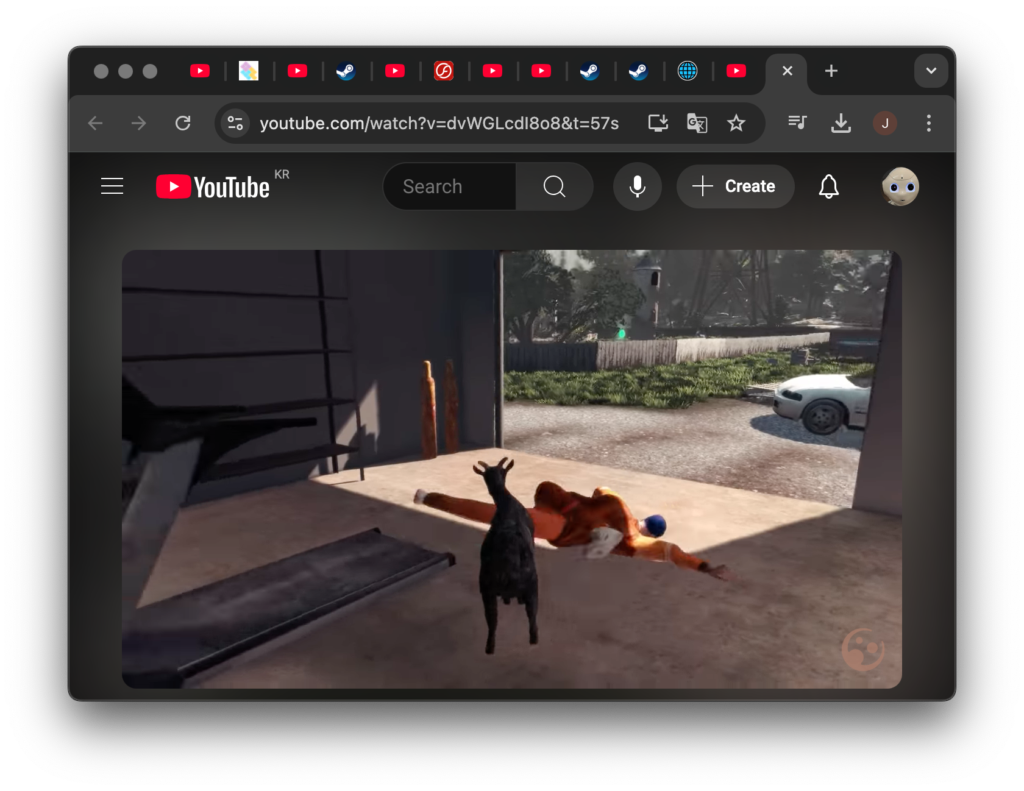Click the YouTube logo to go home

click(213, 187)
